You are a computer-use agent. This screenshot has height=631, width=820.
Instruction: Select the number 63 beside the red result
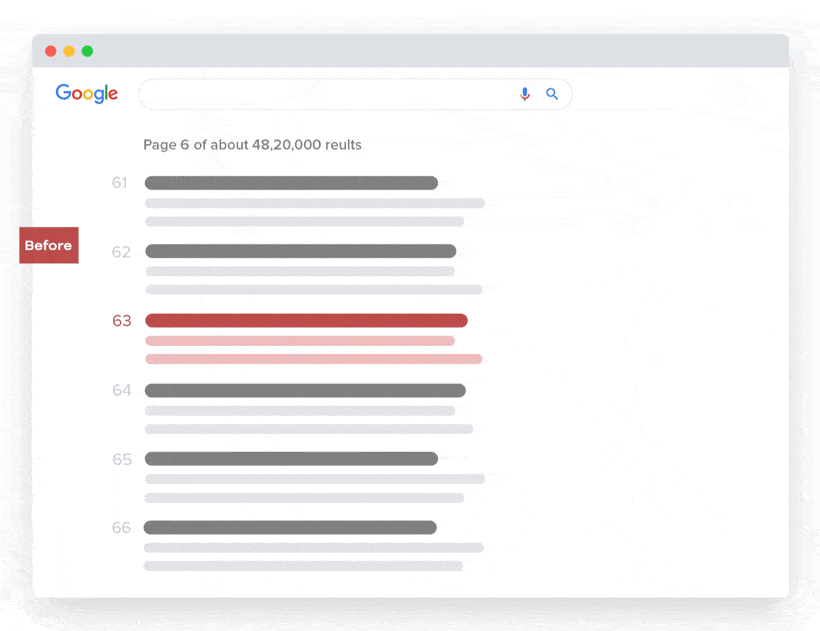point(121,320)
